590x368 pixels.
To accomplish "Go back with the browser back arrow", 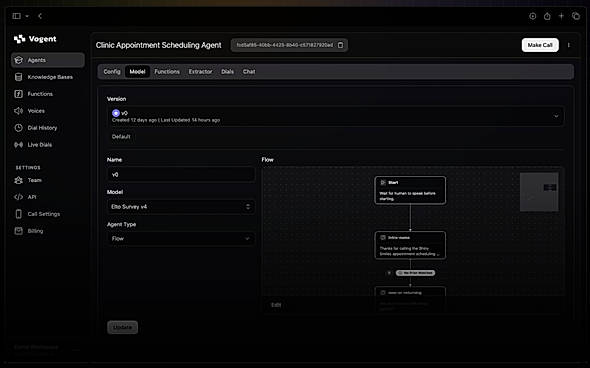I will point(40,16).
